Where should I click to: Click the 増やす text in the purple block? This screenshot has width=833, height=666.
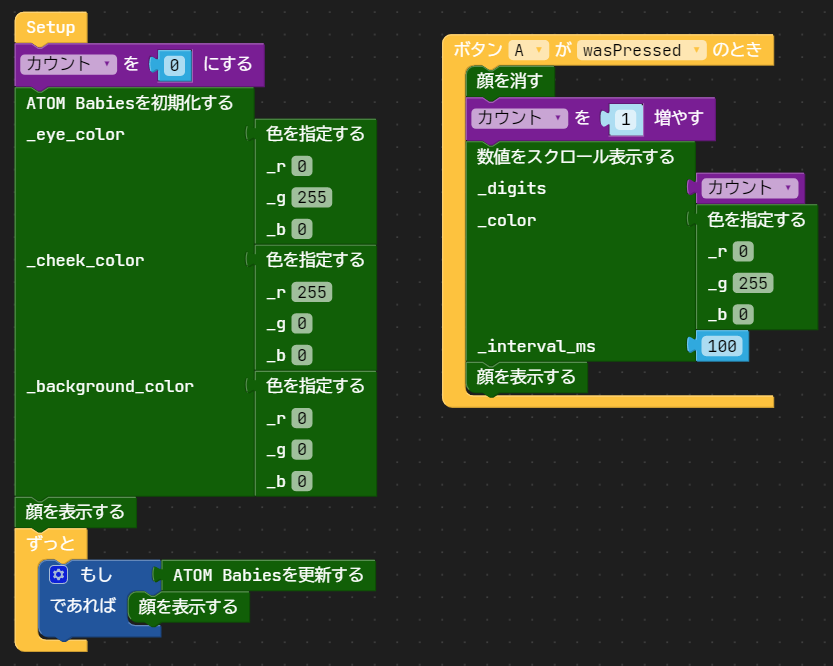pos(679,118)
